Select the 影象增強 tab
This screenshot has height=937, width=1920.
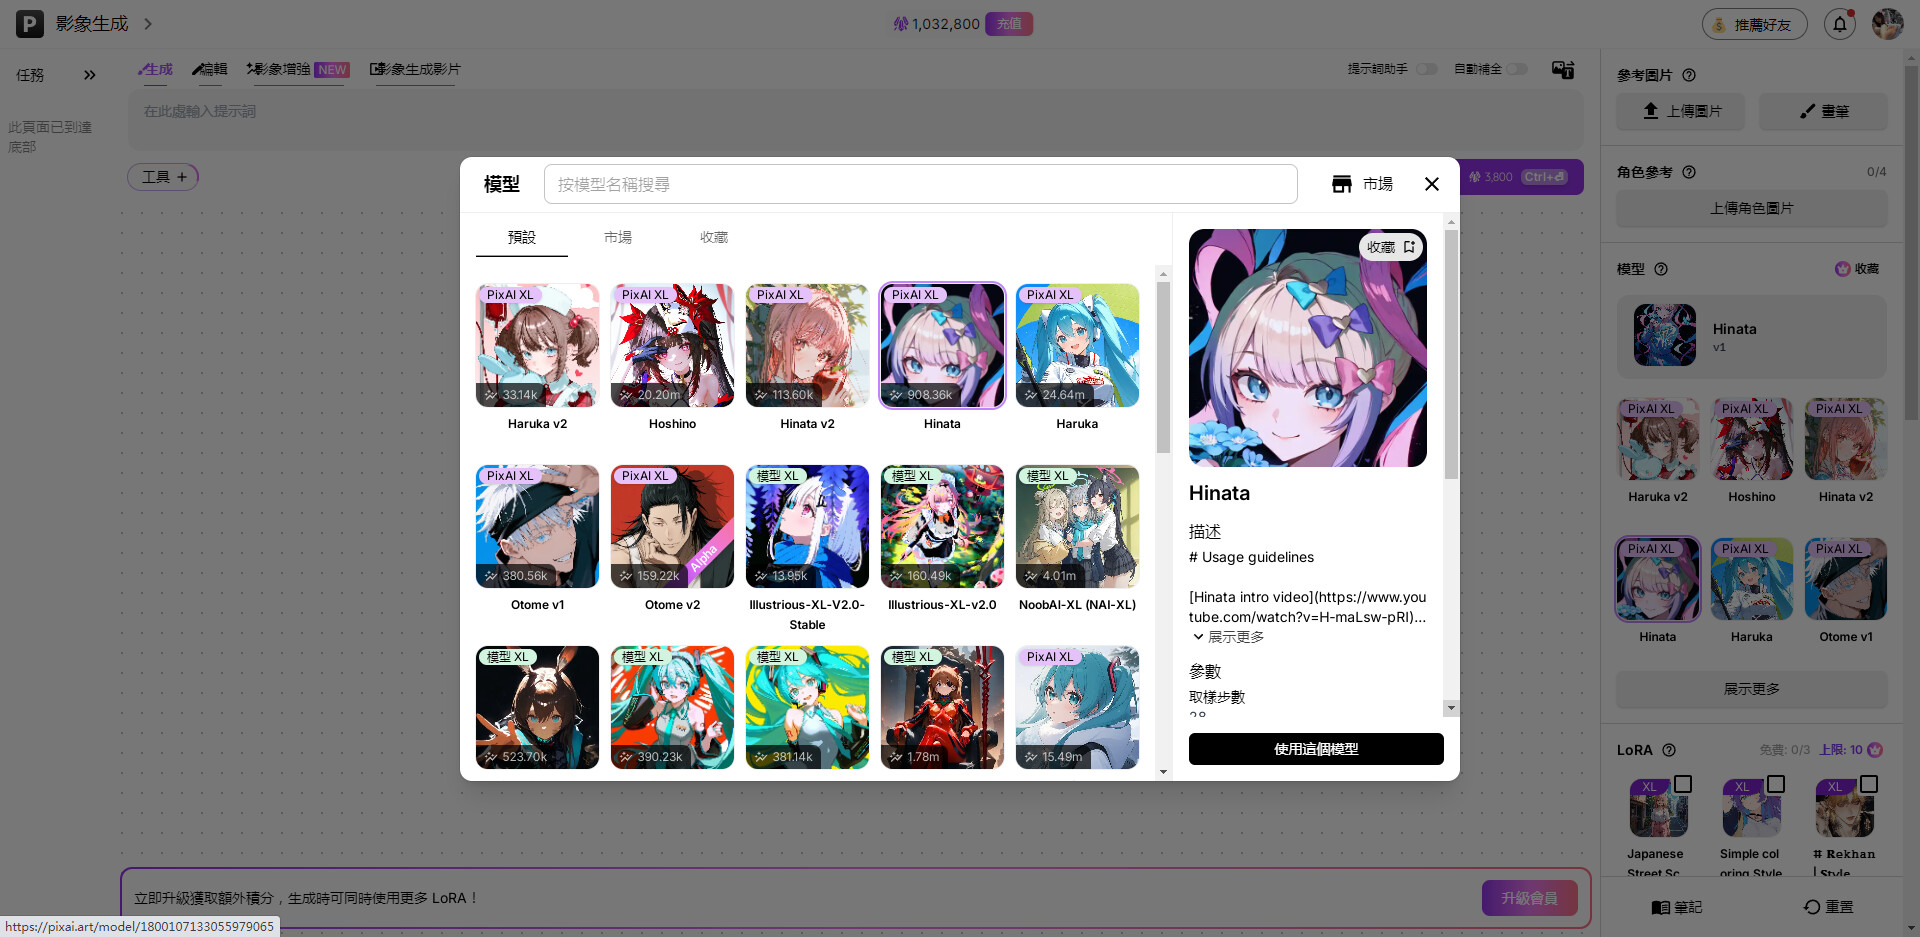297,69
